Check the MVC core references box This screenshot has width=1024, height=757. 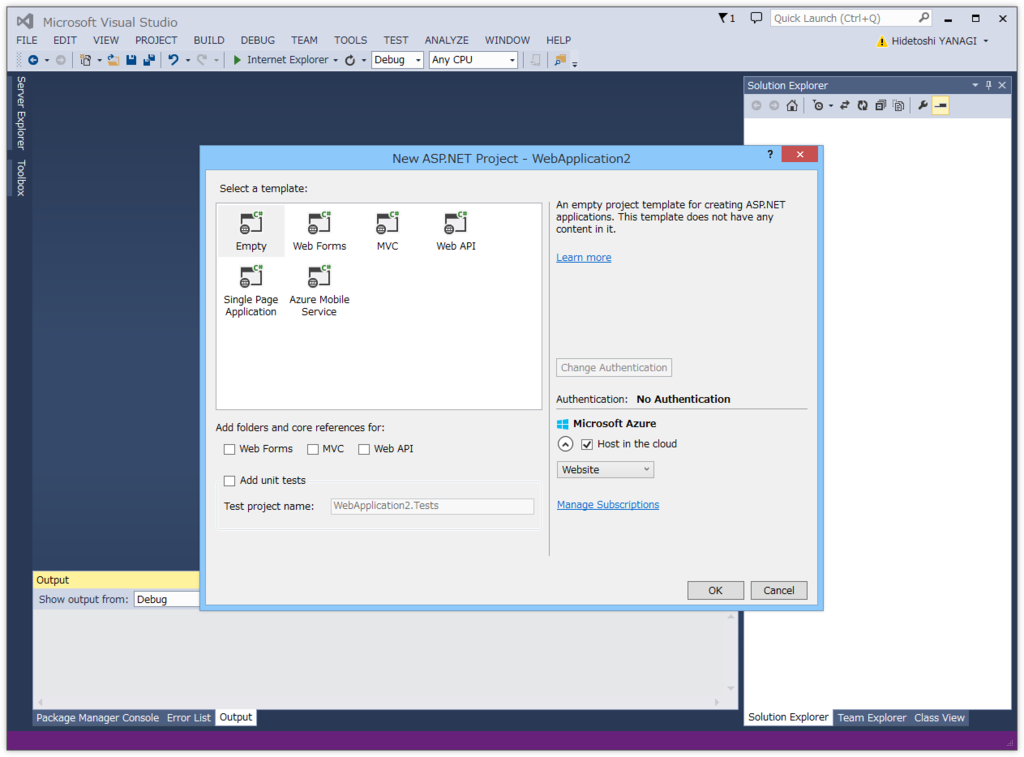313,449
